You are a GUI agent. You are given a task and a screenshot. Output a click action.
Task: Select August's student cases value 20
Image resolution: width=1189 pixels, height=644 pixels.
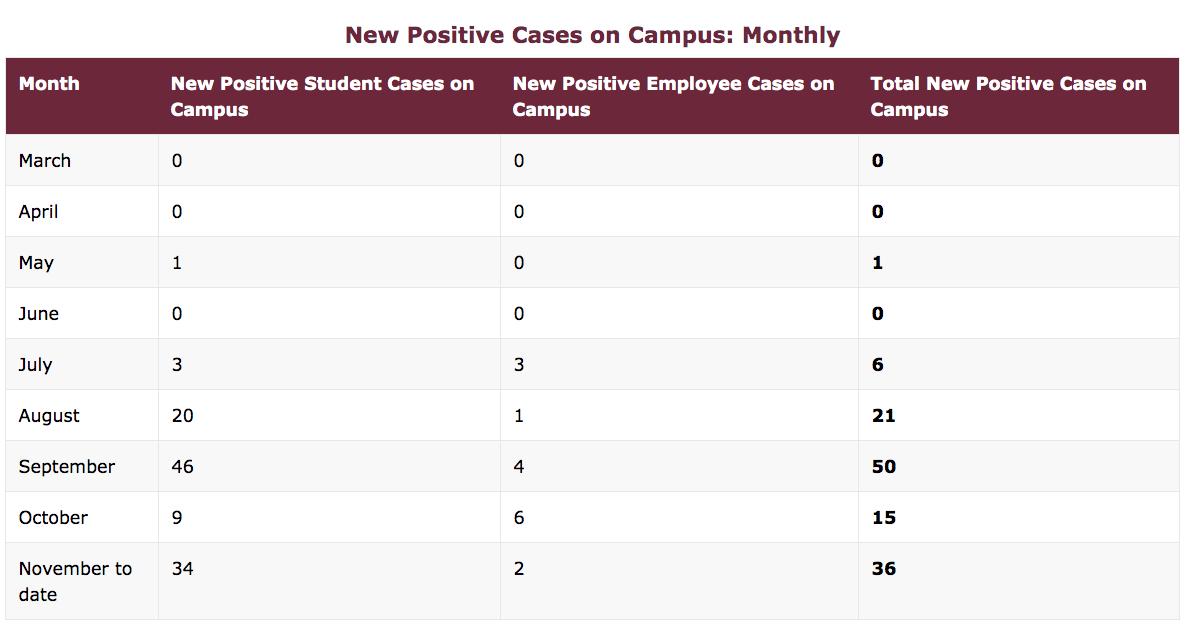tap(182, 416)
